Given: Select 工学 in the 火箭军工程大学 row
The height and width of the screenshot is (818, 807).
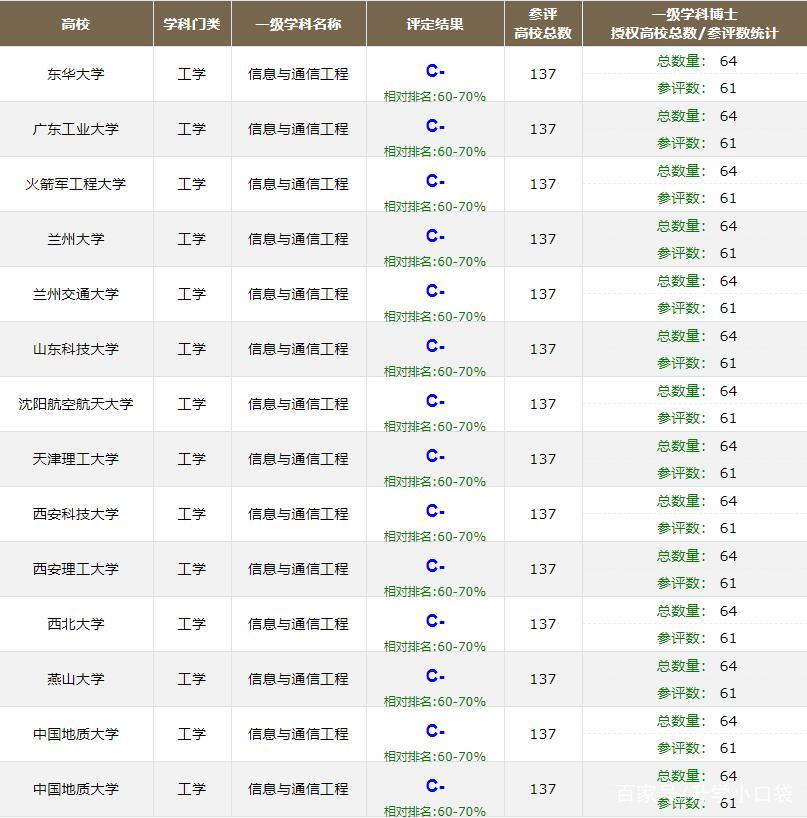Looking at the screenshot, I should point(192,184).
